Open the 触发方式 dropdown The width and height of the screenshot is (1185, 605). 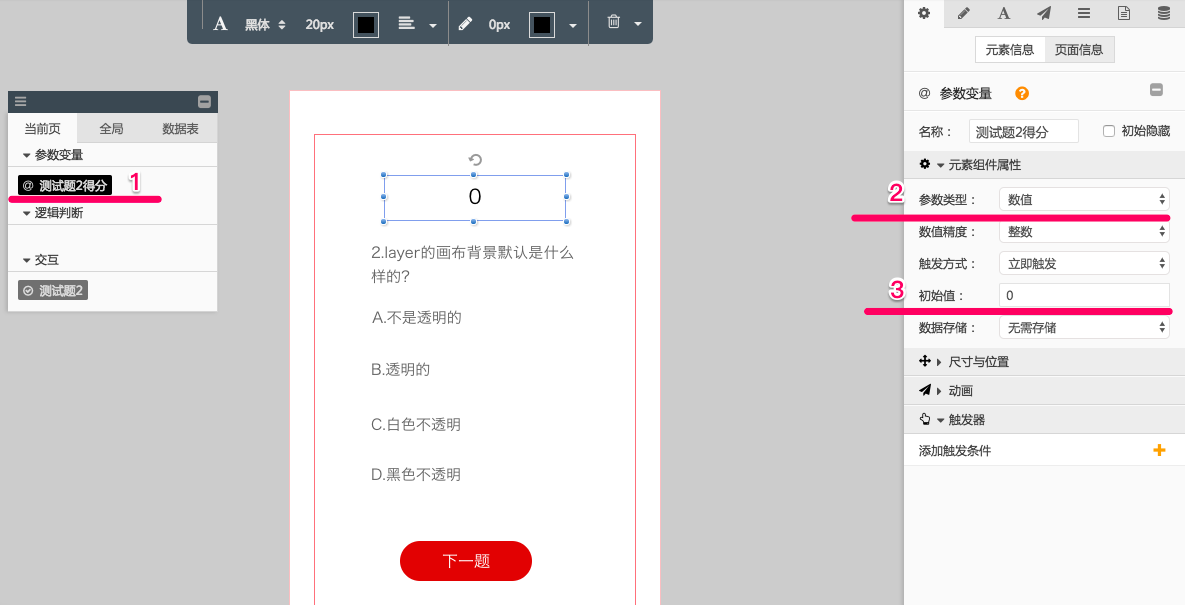pos(1084,264)
